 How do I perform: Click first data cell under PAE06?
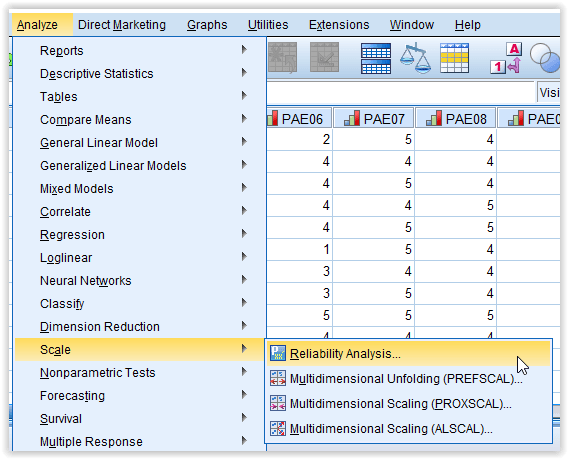coord(299,139)
